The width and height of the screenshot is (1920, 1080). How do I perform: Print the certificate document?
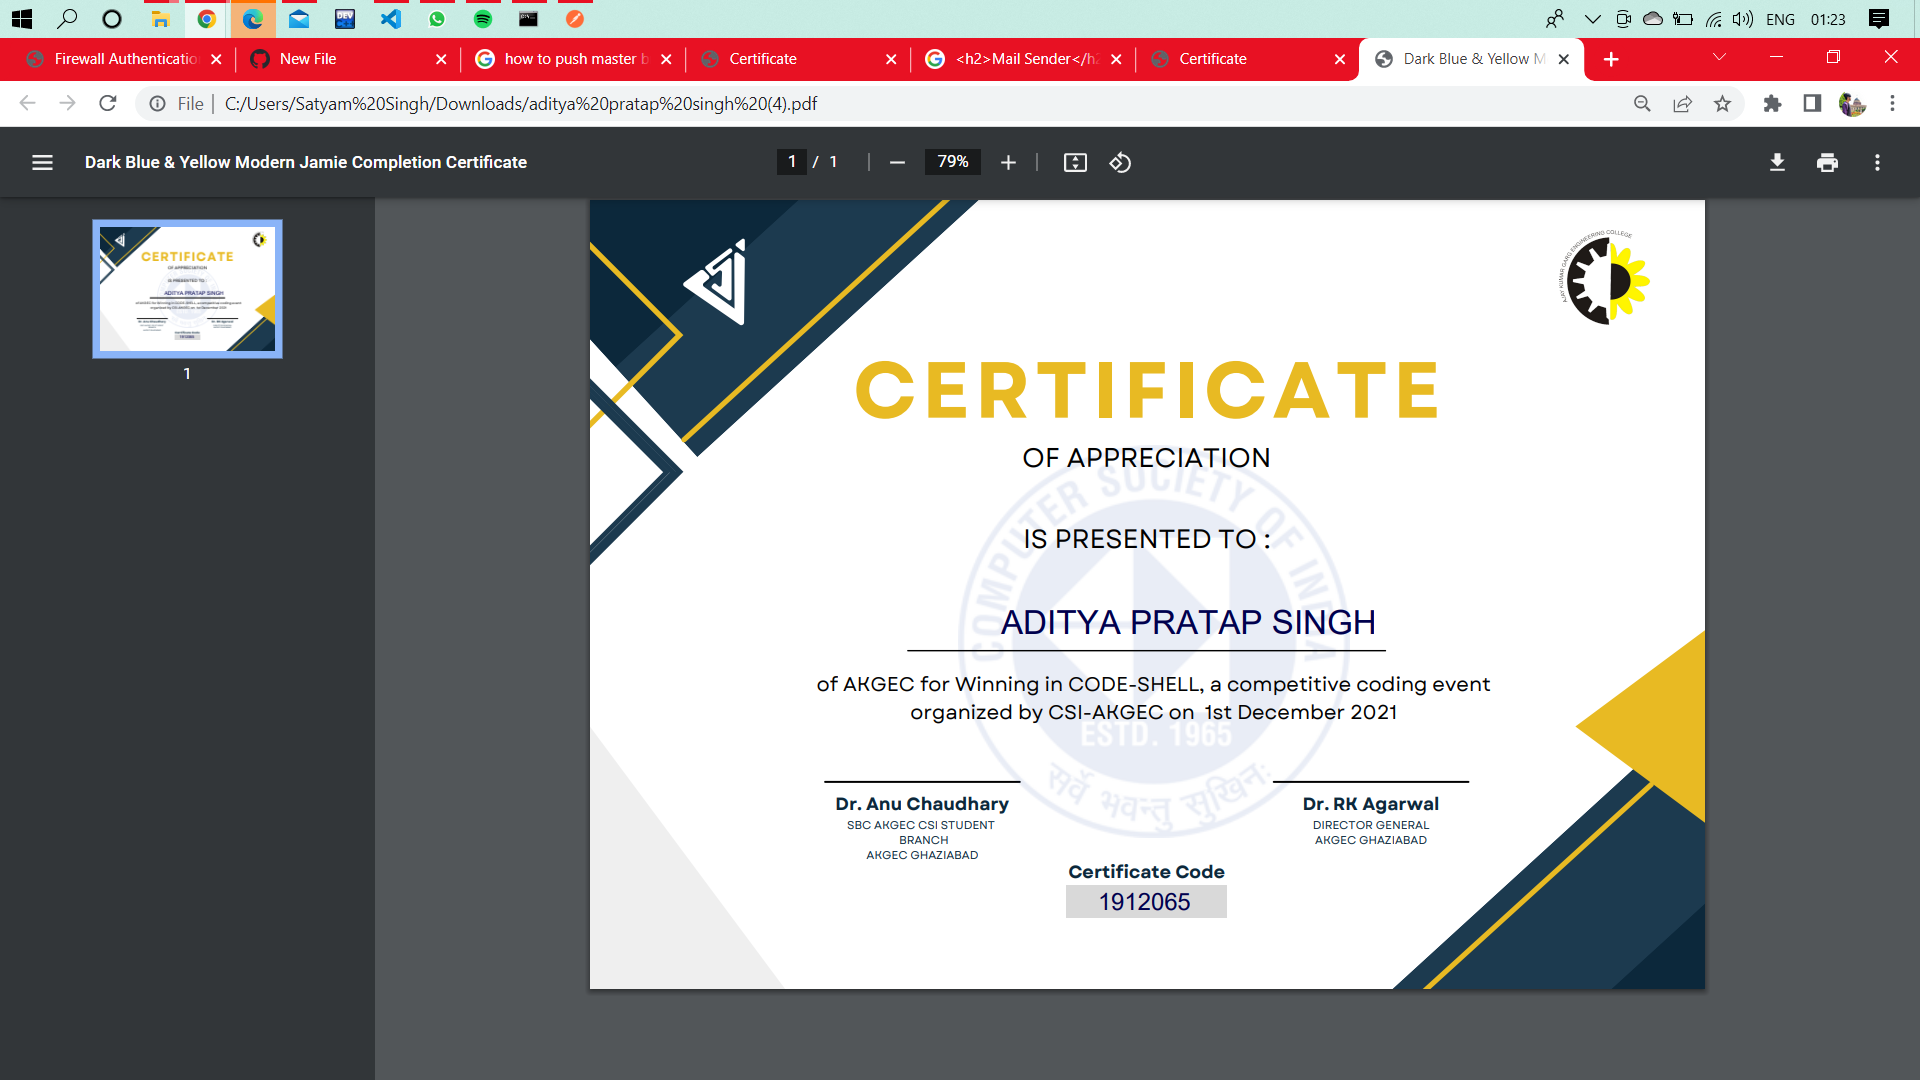click(1827, 162)
